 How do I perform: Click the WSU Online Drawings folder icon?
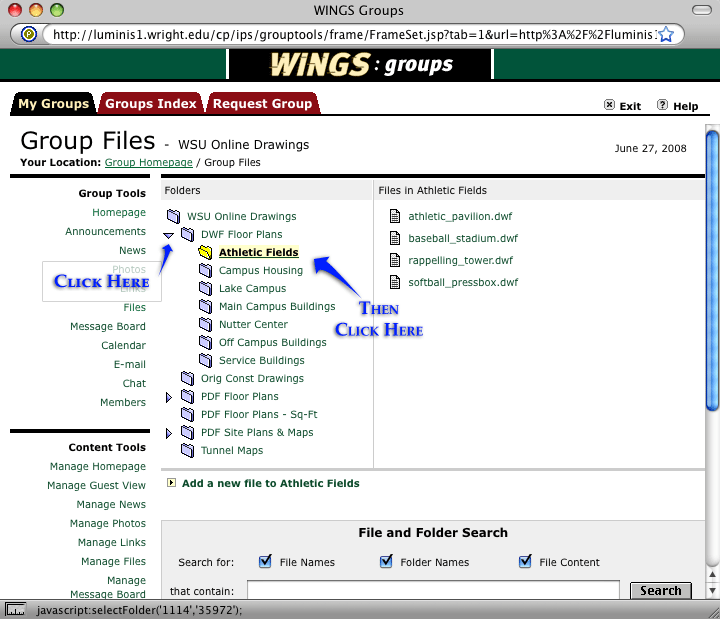pos(173,216)
